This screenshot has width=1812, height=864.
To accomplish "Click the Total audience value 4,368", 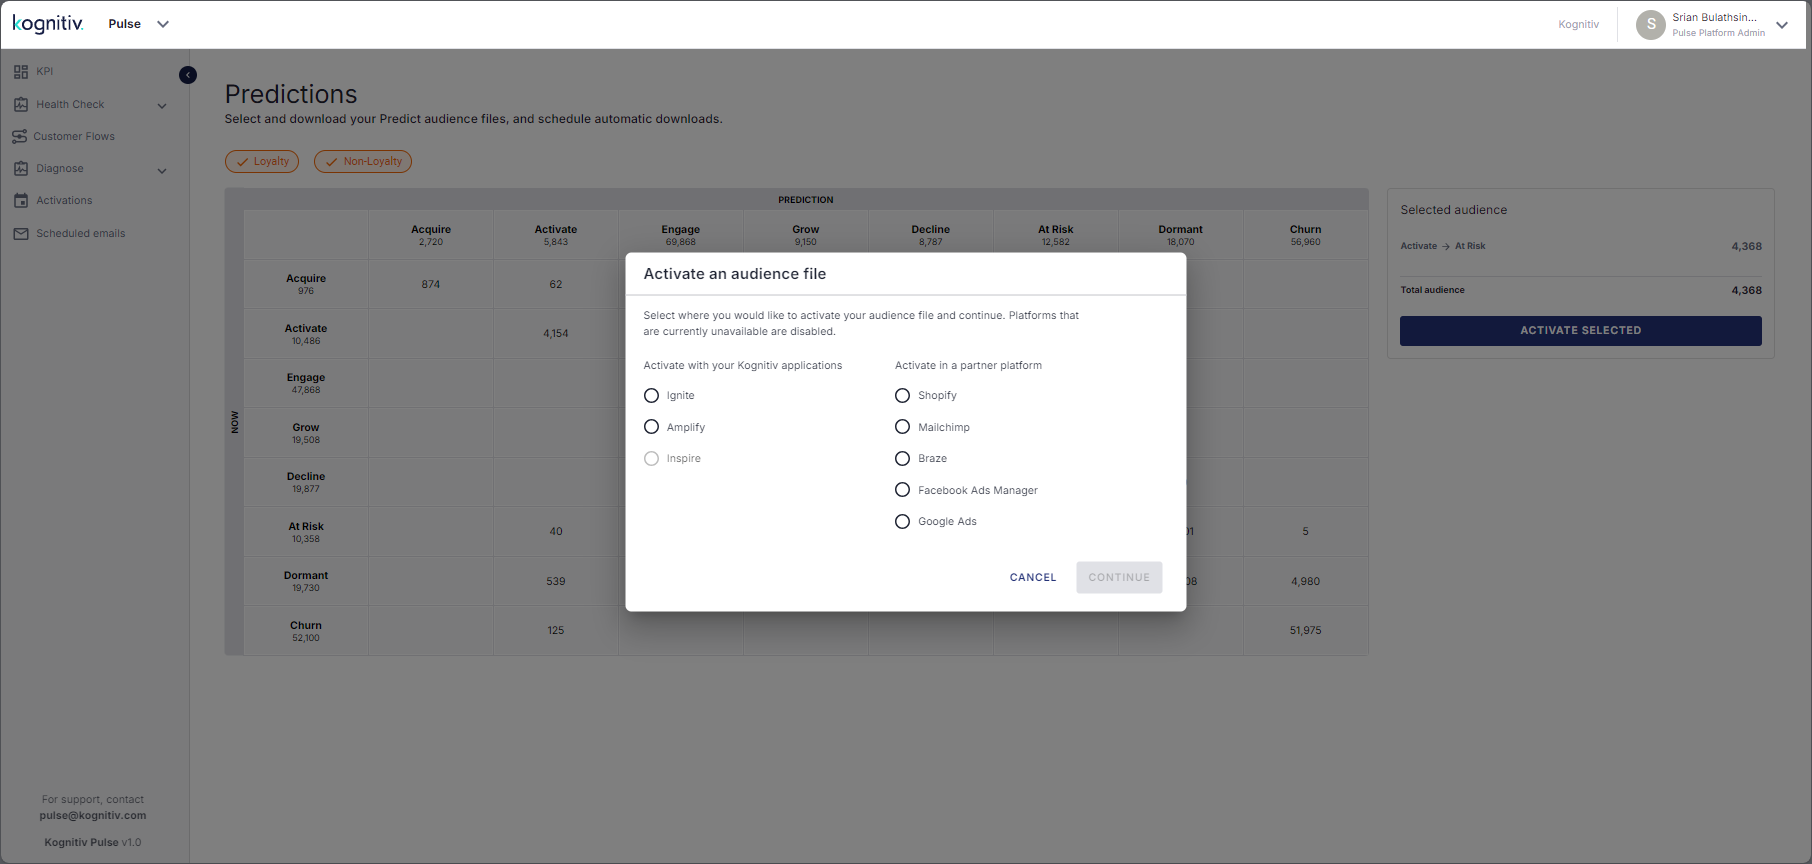I will (1746, 290).
